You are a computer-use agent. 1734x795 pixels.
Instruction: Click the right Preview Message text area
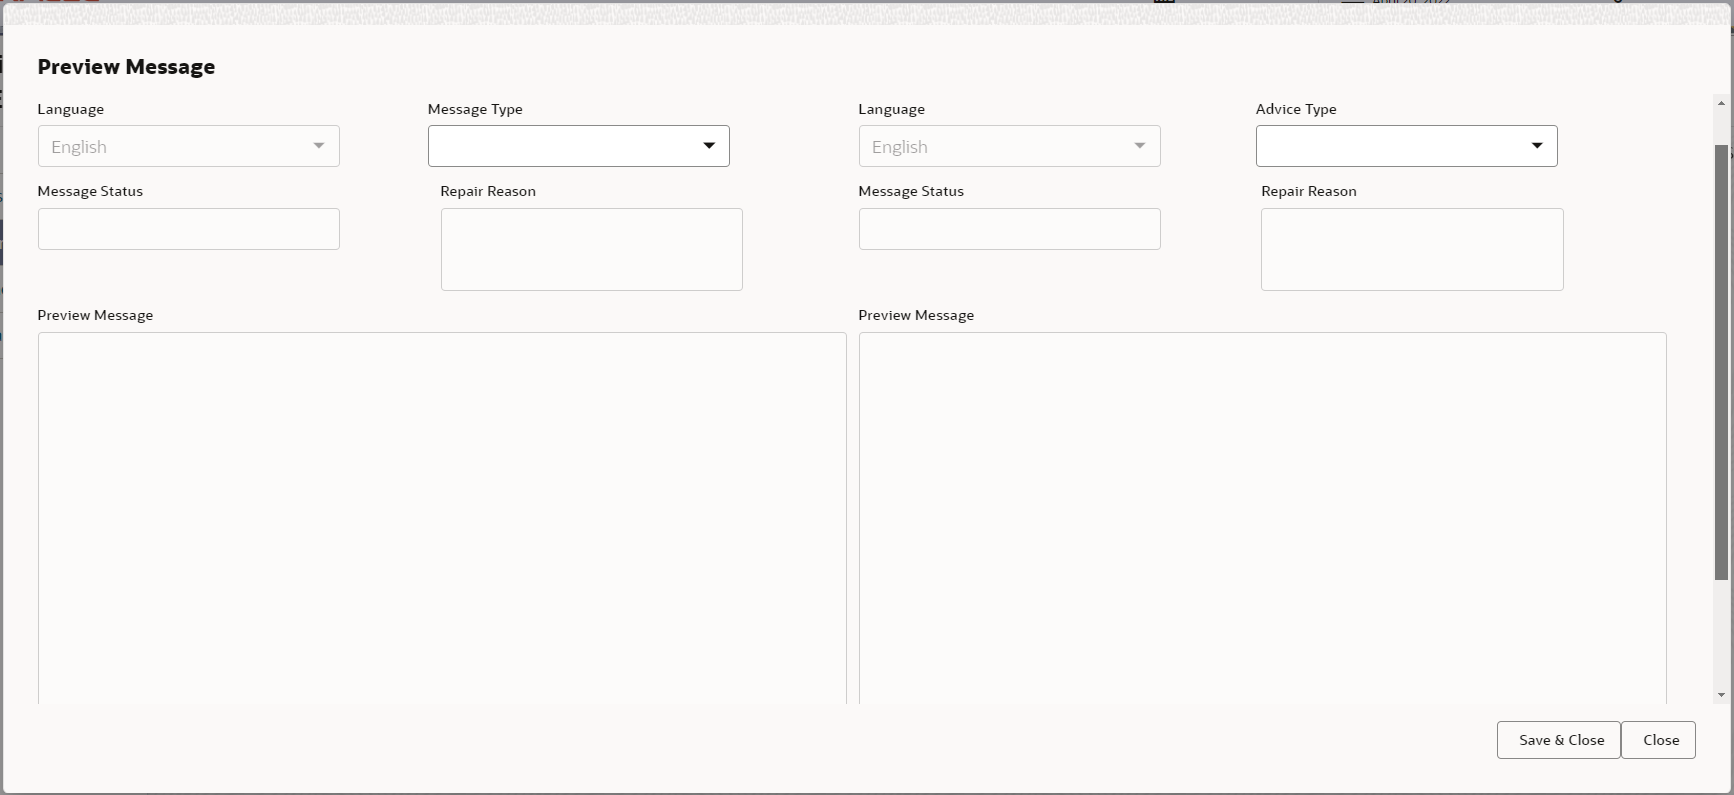coord(1263,518)
